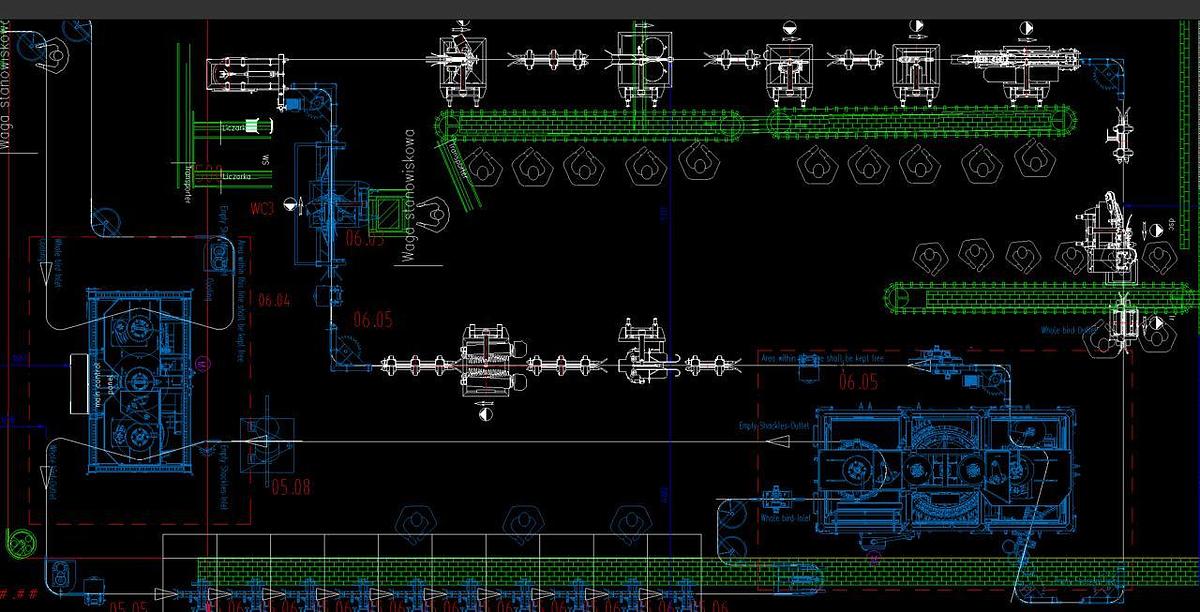The height and width of the screenshot is (612, 1200).
Task: Click half-filled circle below the central machine
Action: point(486,410)
